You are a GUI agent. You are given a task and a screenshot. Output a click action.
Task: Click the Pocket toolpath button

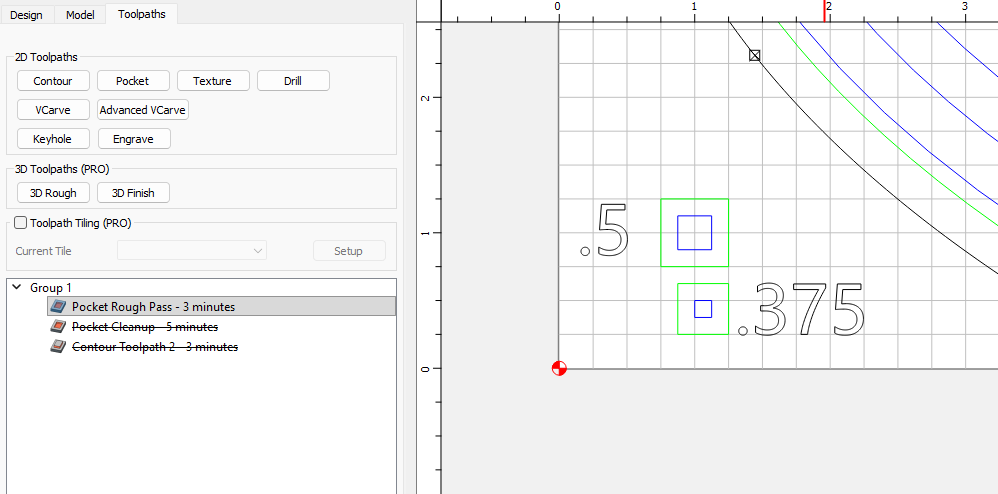point(132,81)
